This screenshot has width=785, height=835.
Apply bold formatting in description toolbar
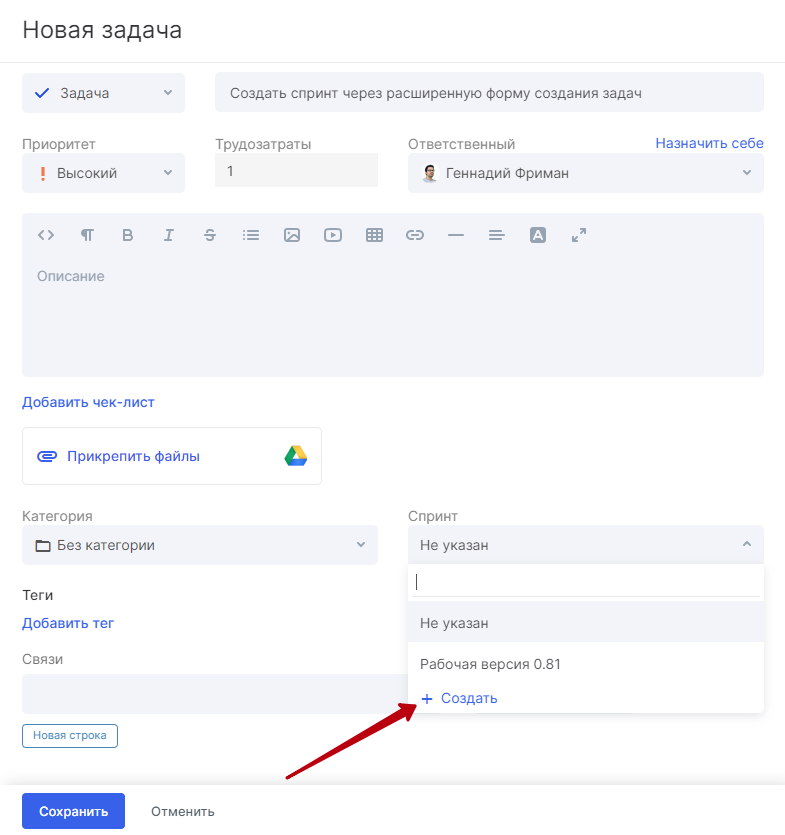[x=127, y=235]
